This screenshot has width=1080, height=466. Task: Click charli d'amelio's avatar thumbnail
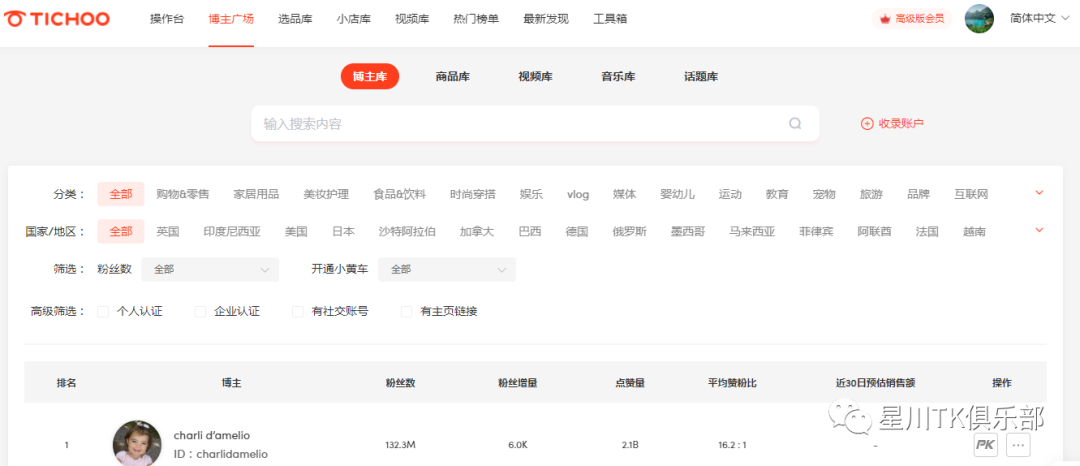137,444
